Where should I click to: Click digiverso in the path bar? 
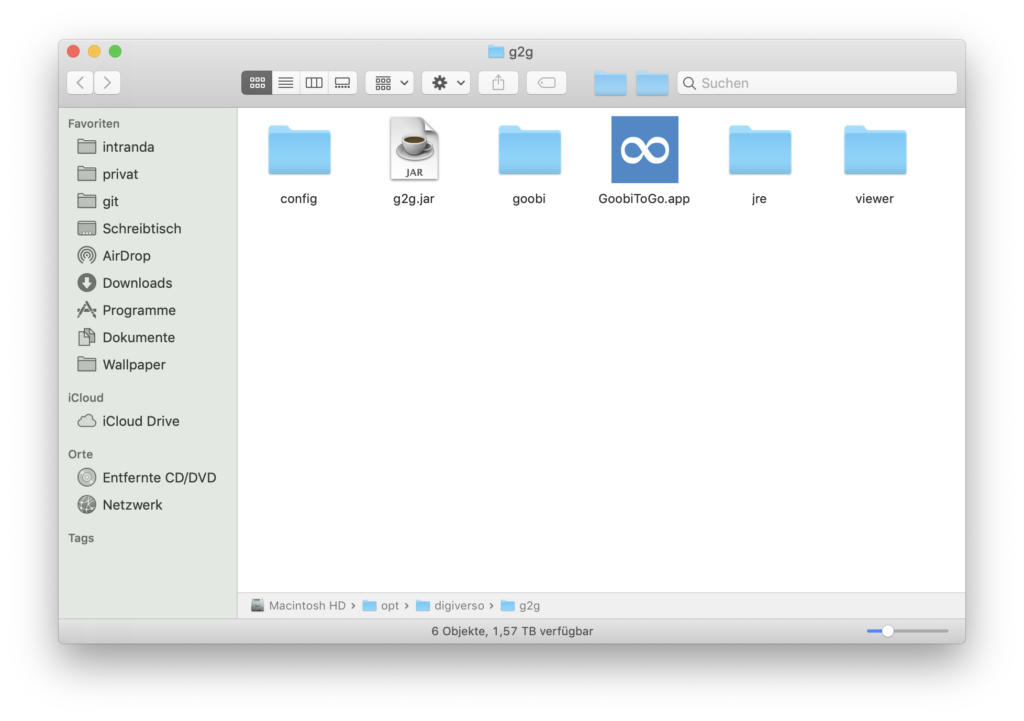click(451, 605)
